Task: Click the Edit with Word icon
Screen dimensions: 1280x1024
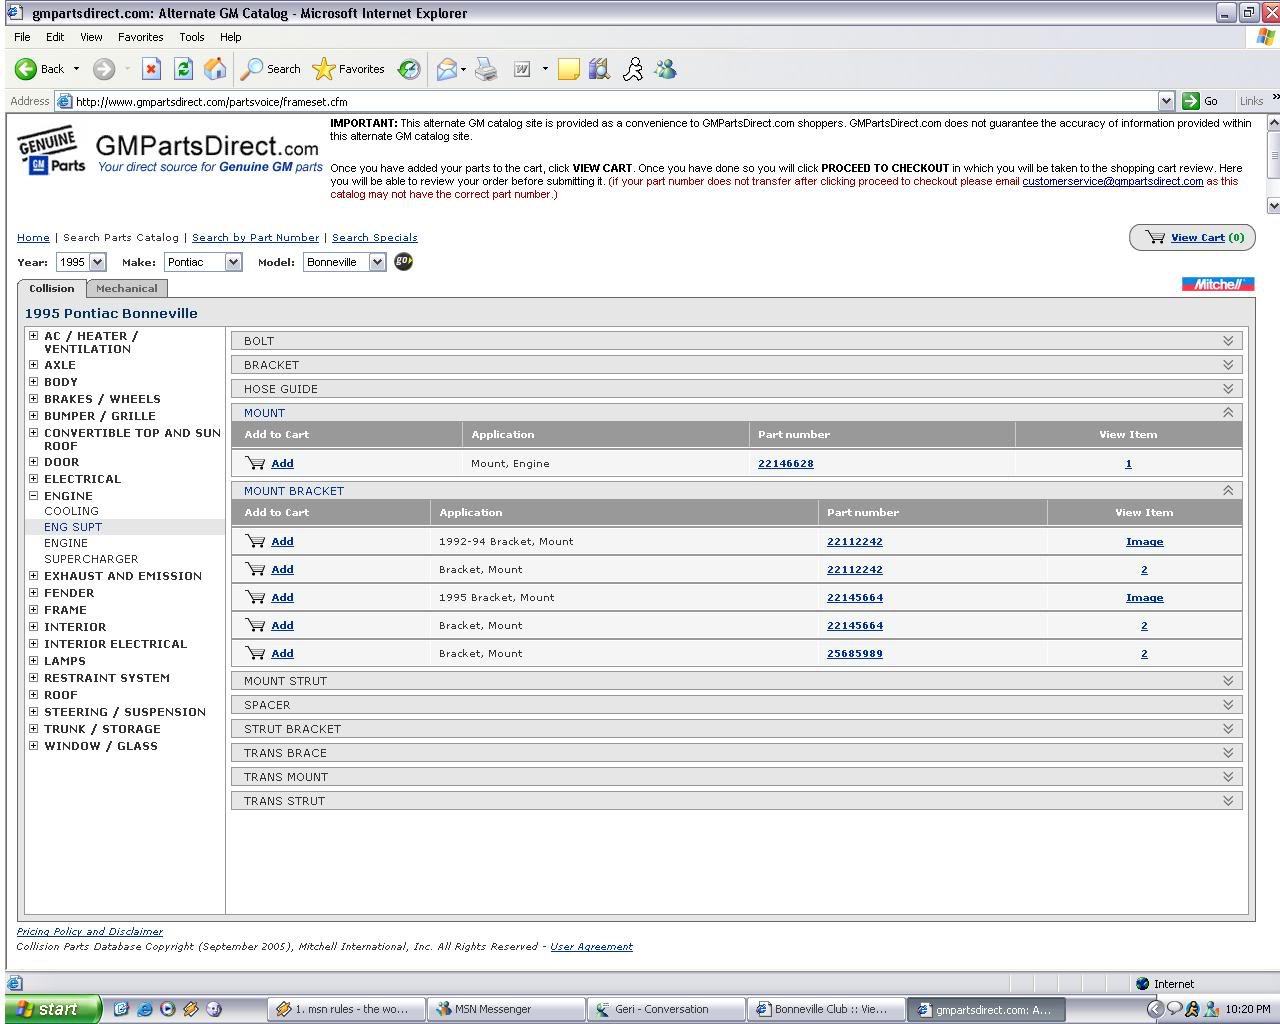Action: click(522, 69)
